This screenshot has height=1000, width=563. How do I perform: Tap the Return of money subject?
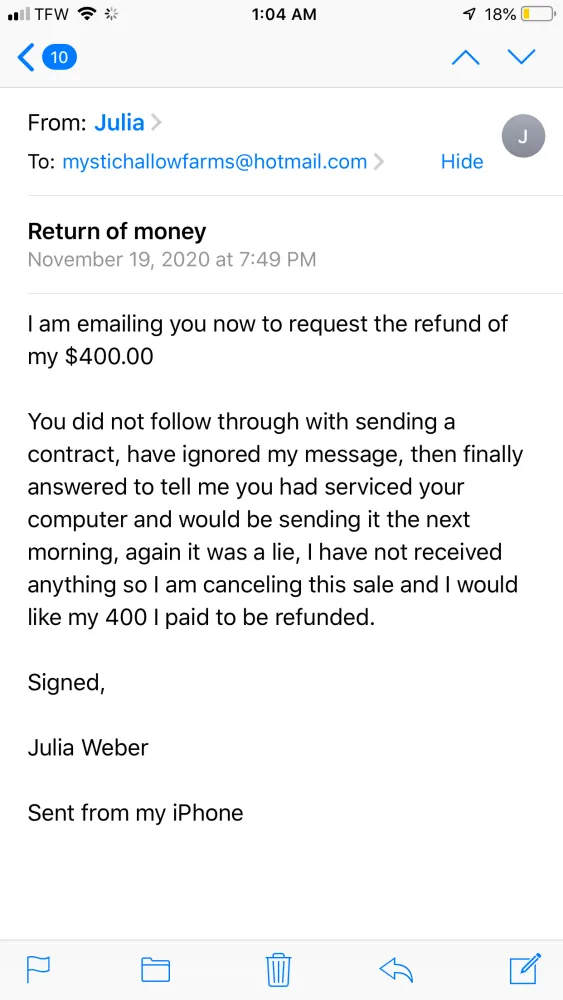pos(117,232)
